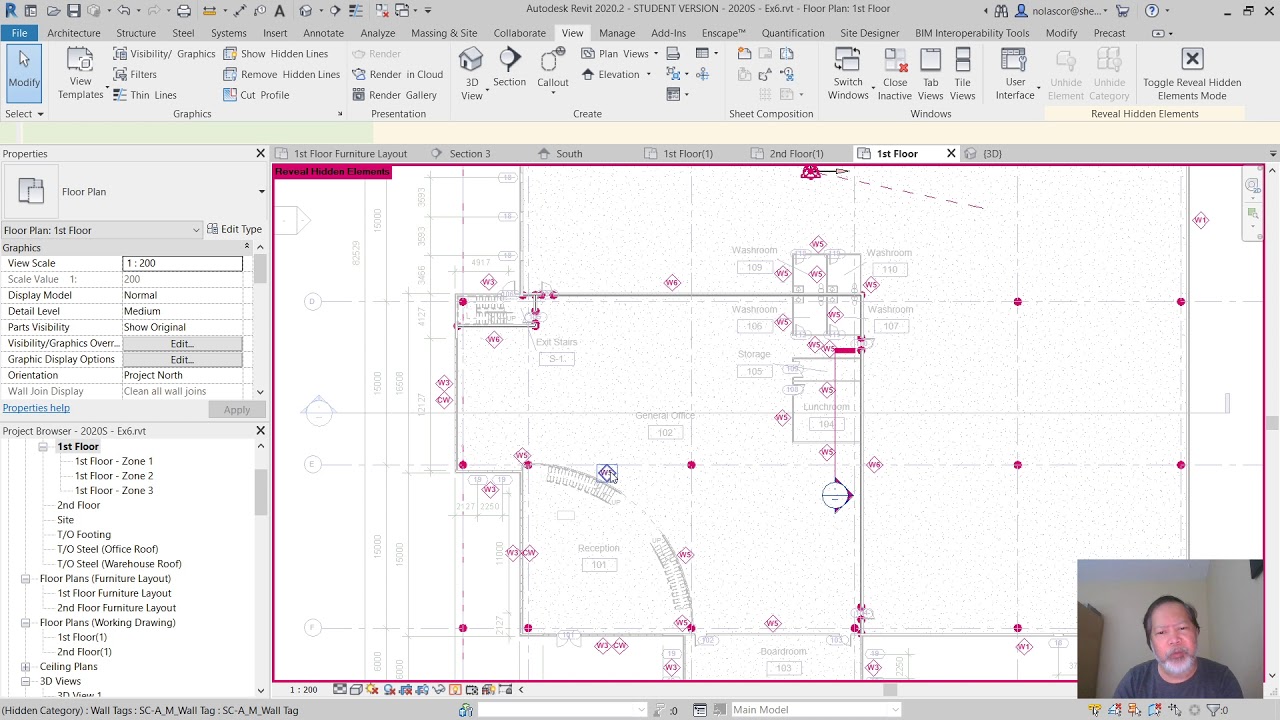Close the Properties panel
Viewport: 1280px width, 720px height.
tap(260, 154)
